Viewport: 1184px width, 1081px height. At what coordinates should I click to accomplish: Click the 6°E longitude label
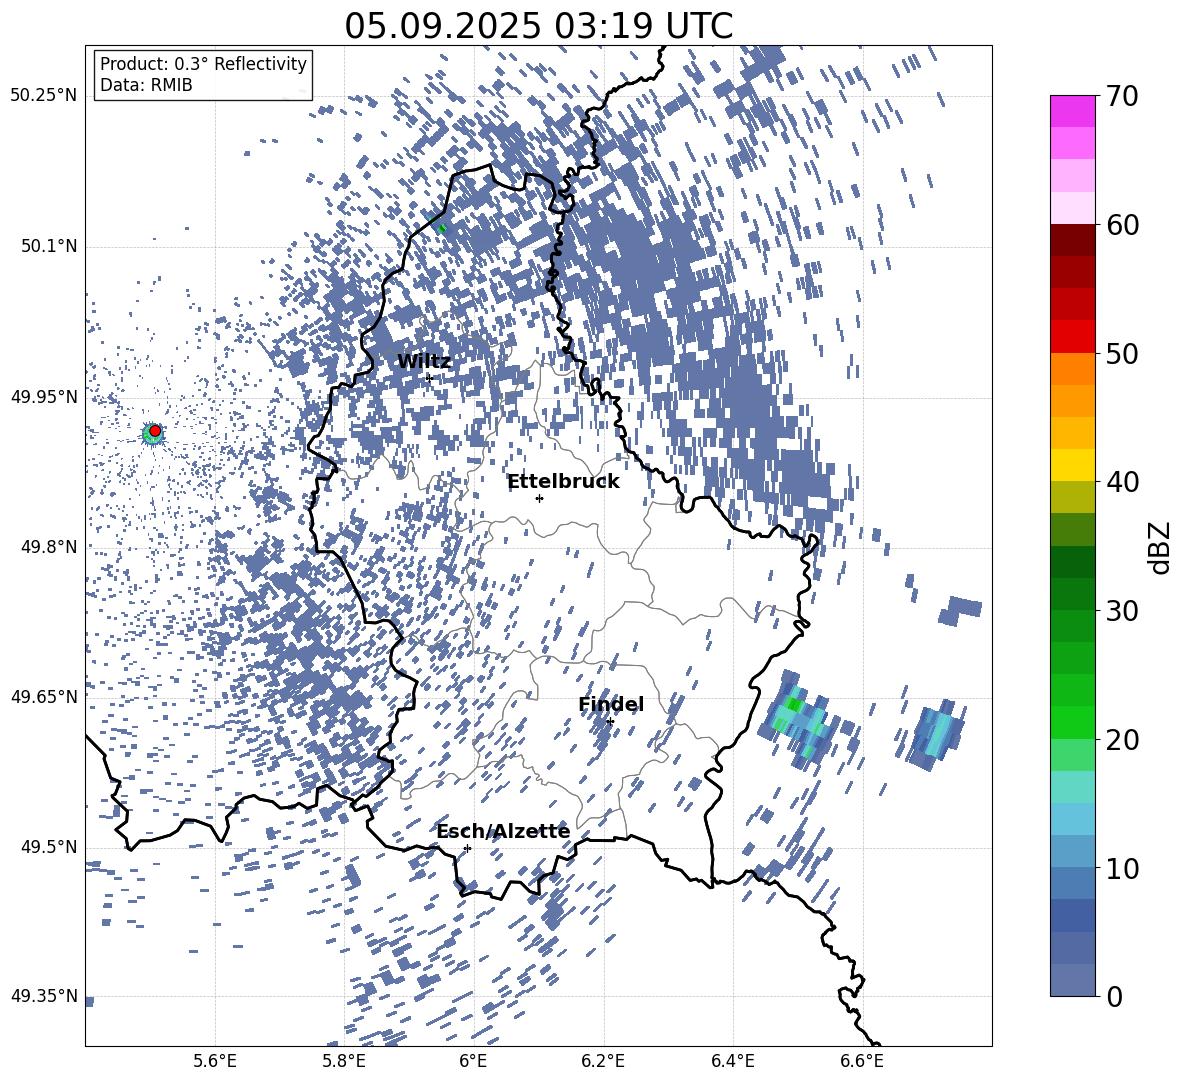(473, 1061)
